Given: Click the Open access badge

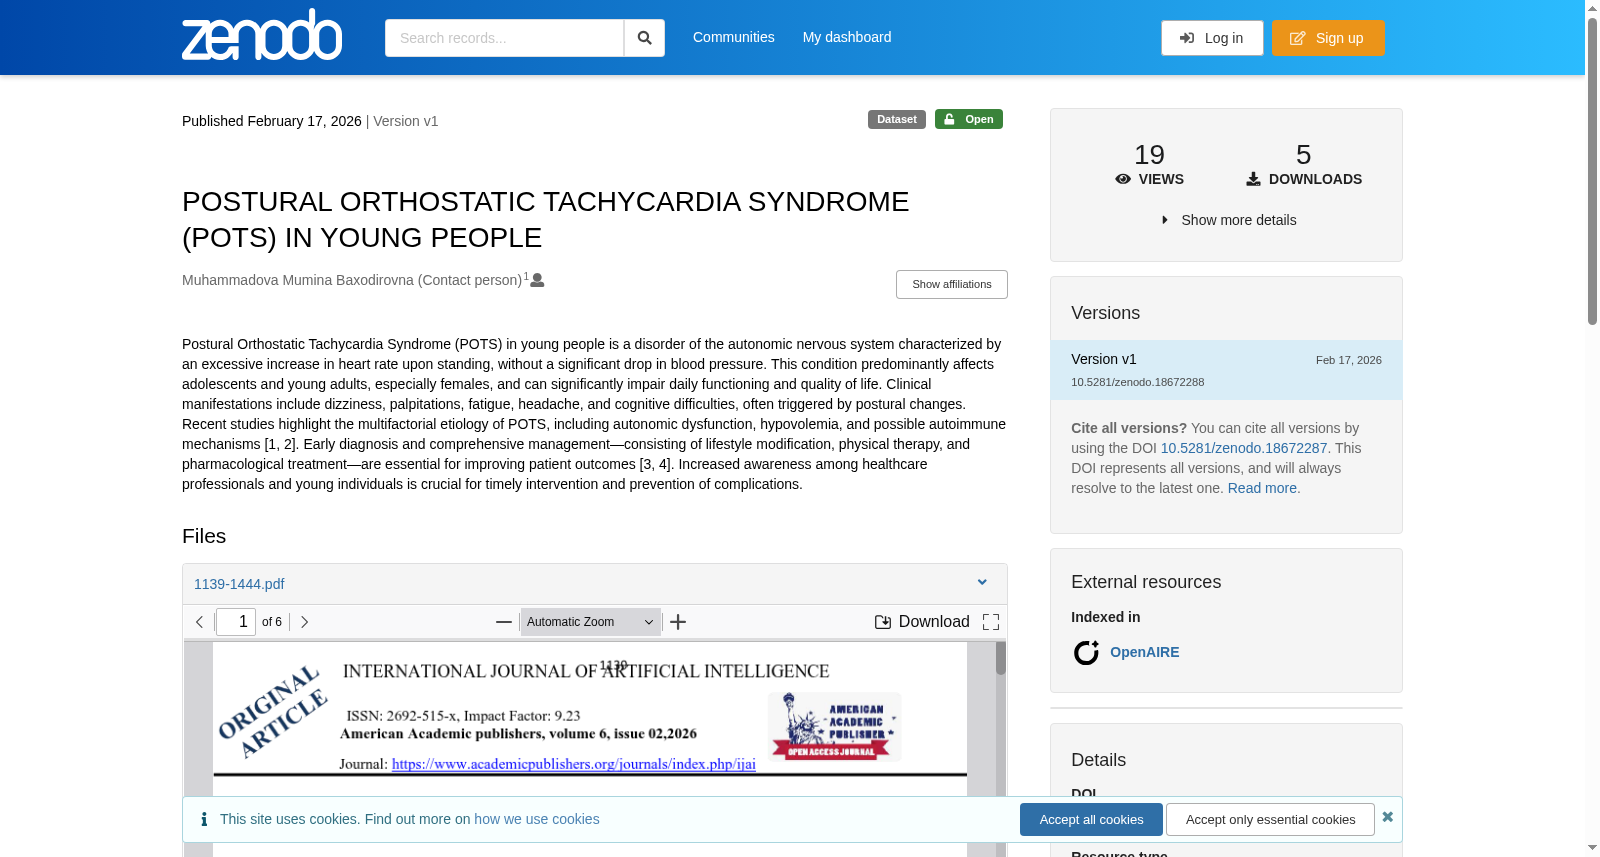Looking at the screenshot, I should point(969,119).
